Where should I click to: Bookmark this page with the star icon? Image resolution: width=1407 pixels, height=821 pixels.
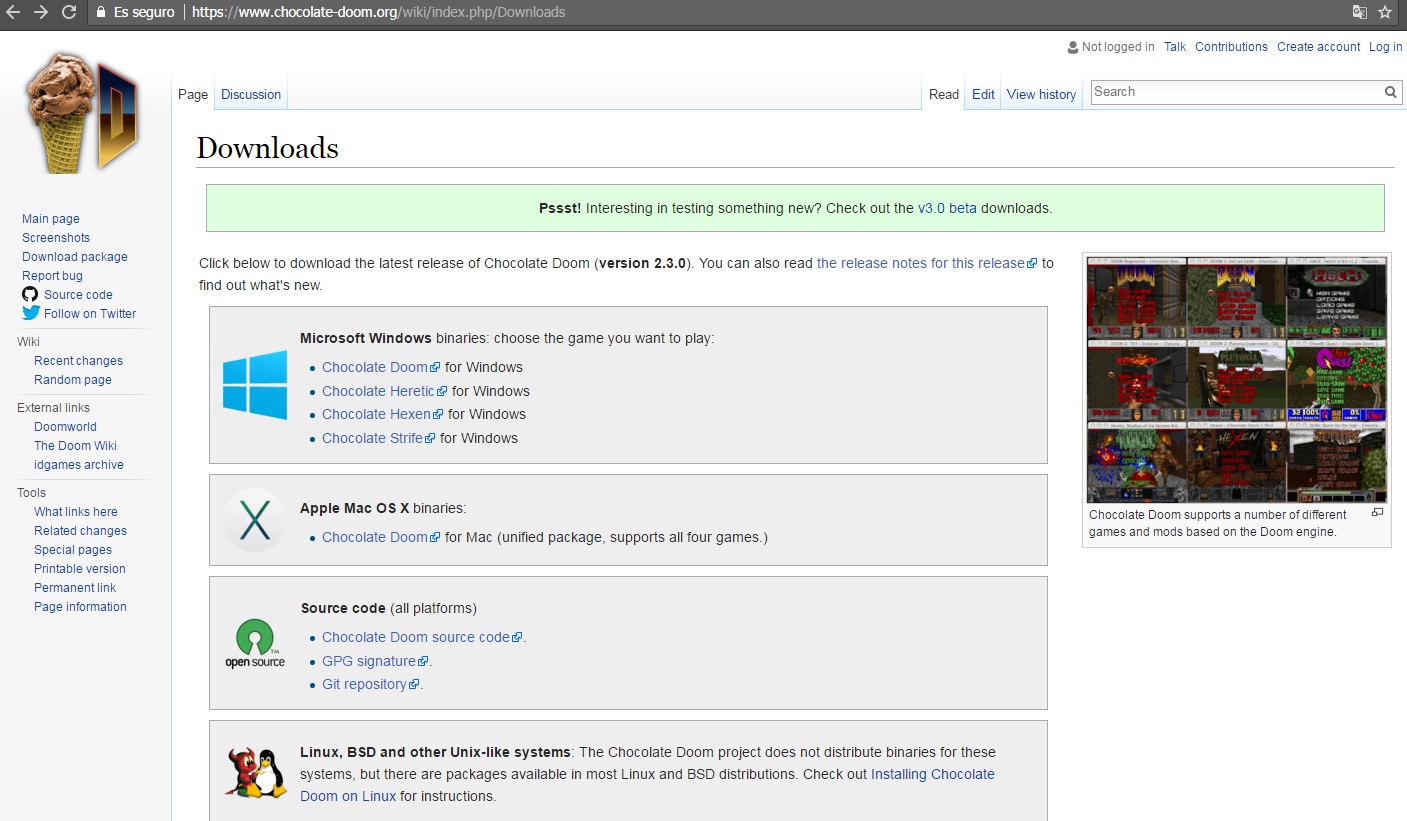tap(1385, 12)
